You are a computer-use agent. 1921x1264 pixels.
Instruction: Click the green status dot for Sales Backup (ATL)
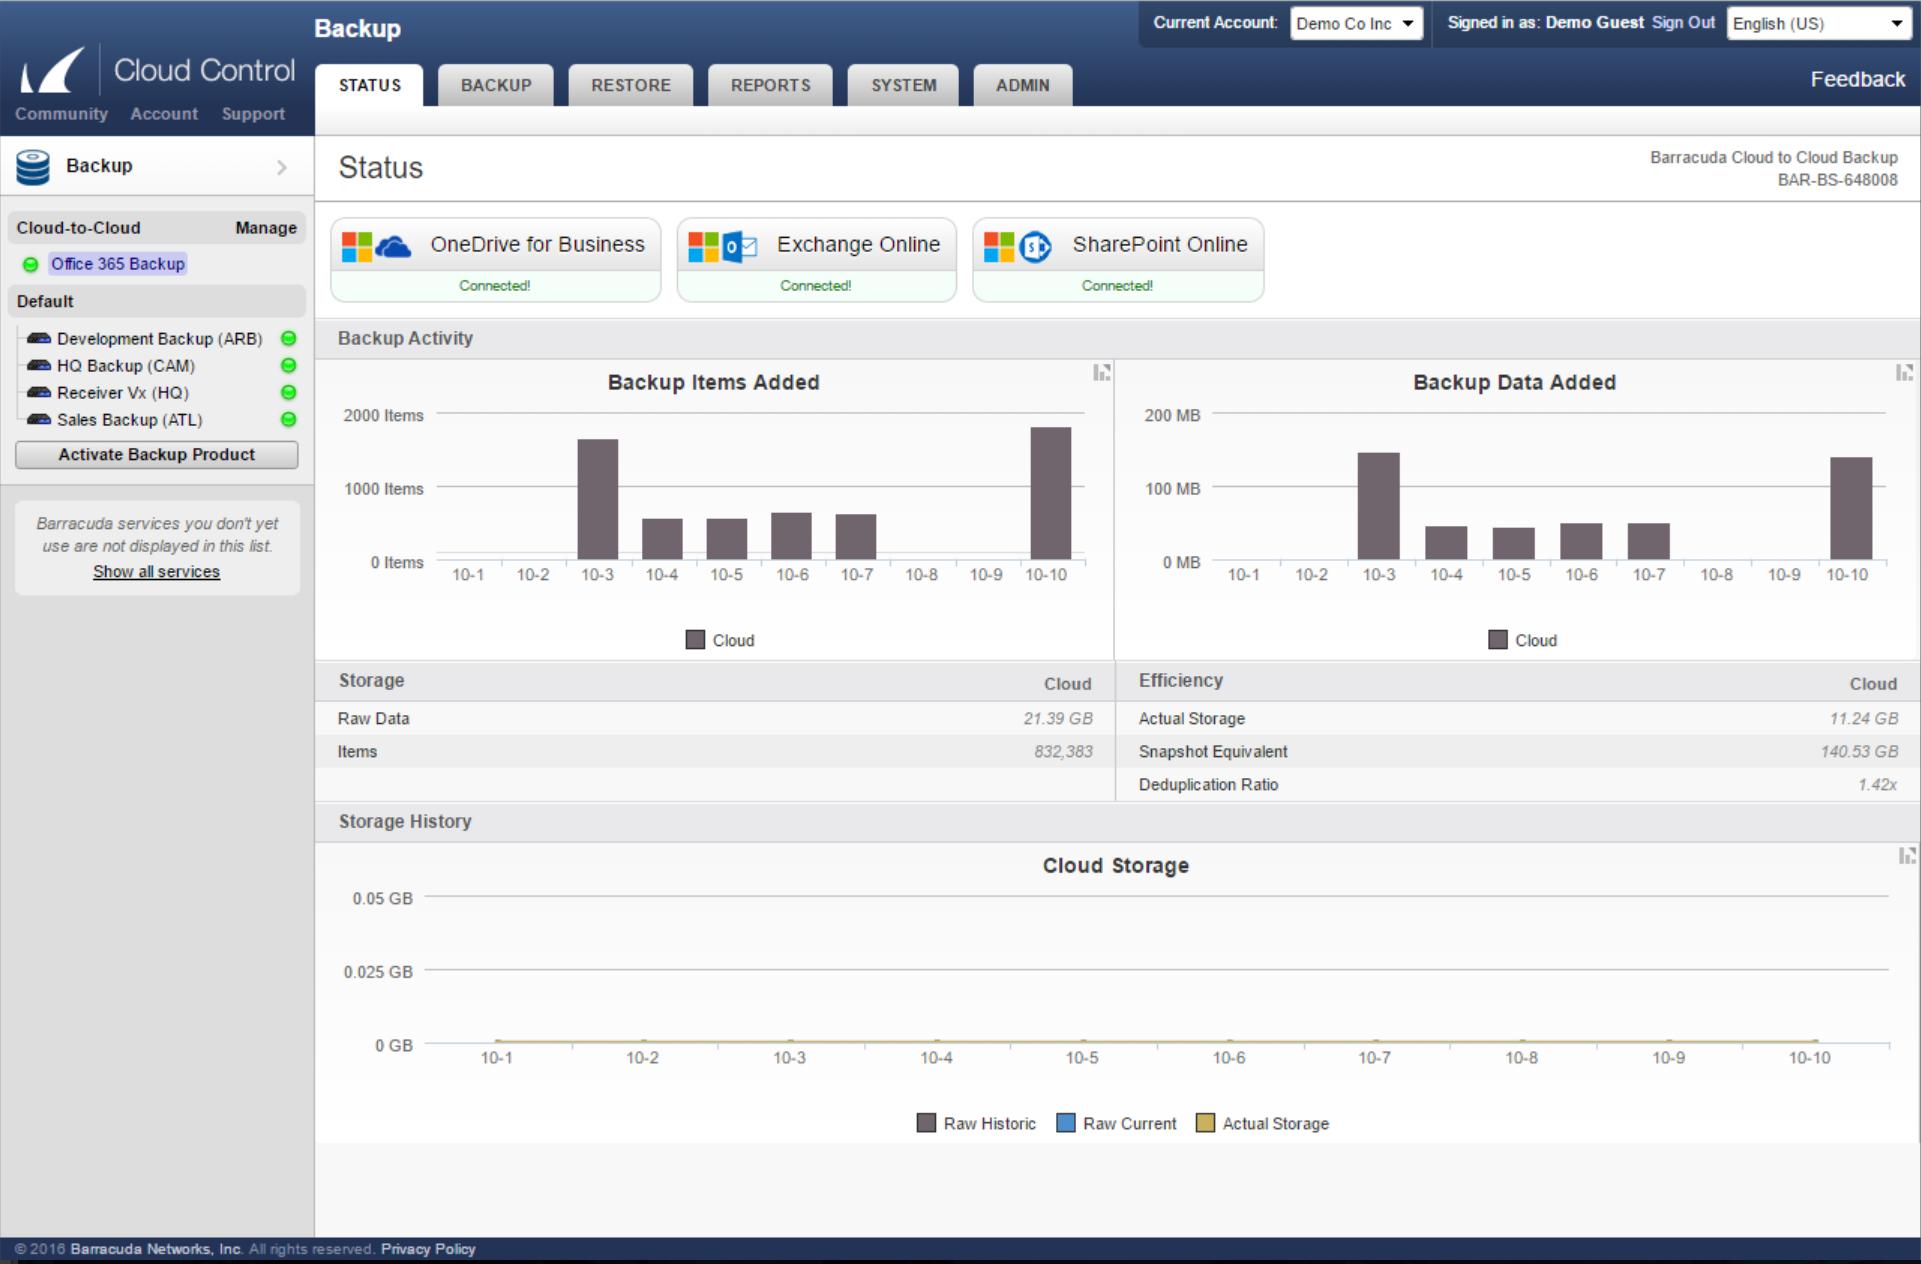click(288, 420)
